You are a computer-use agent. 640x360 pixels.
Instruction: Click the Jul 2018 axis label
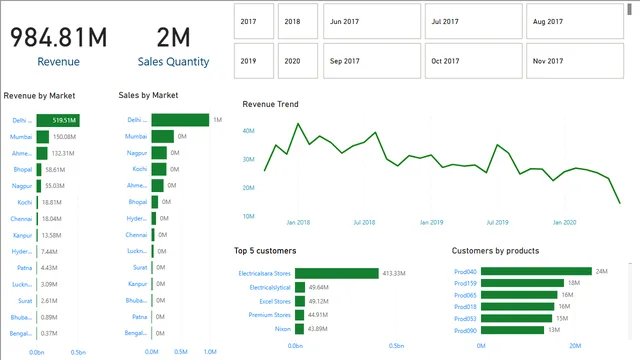(364, 222)
